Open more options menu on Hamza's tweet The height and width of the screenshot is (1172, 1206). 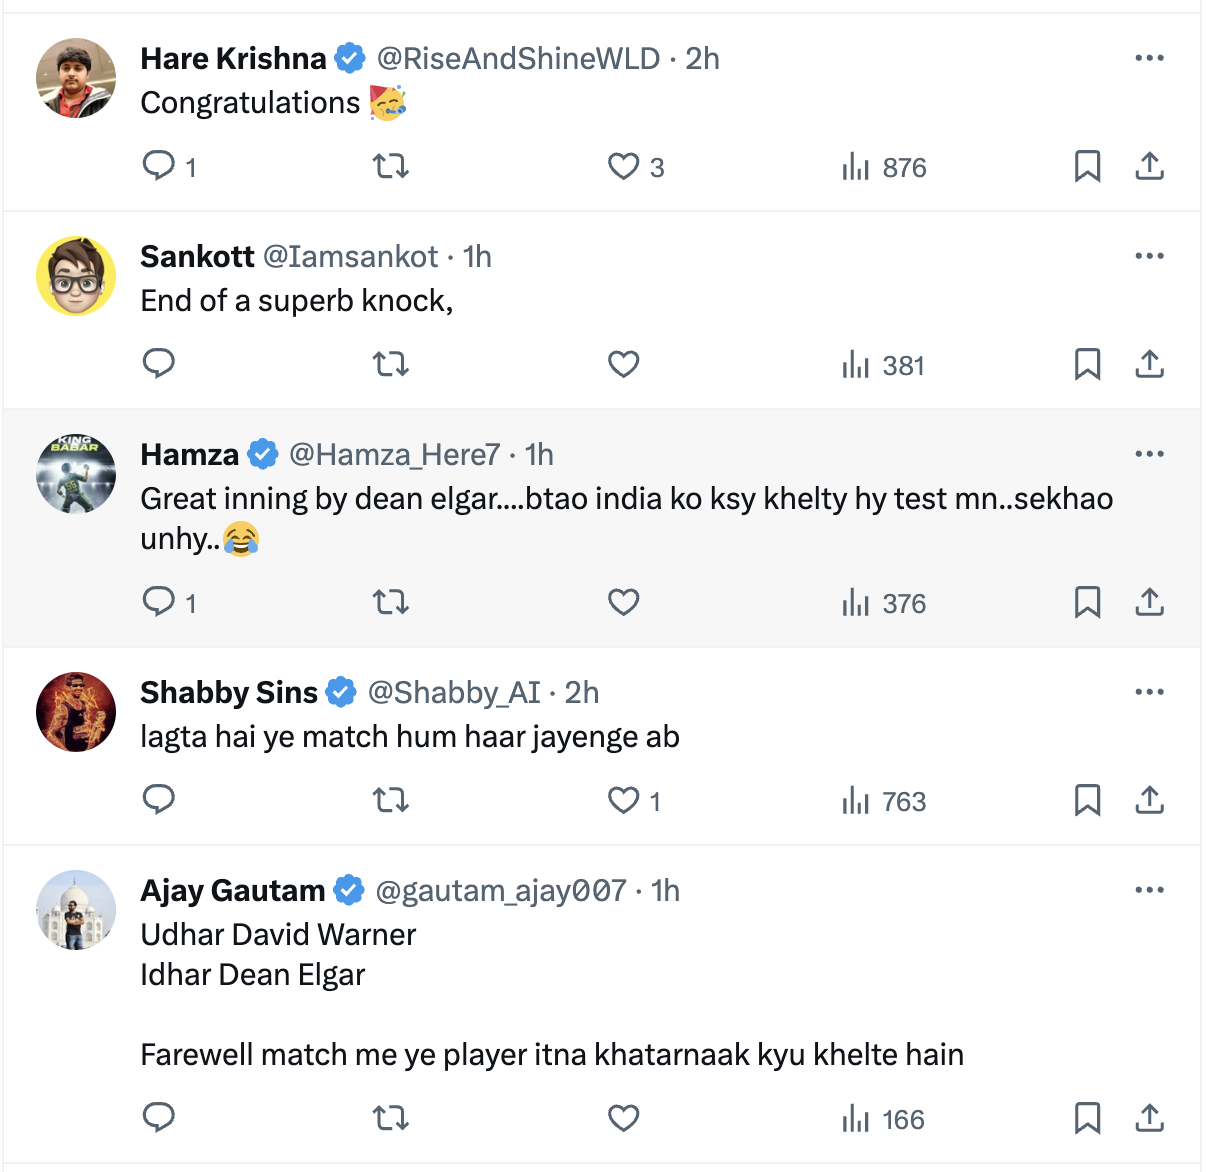[1149, 454]
